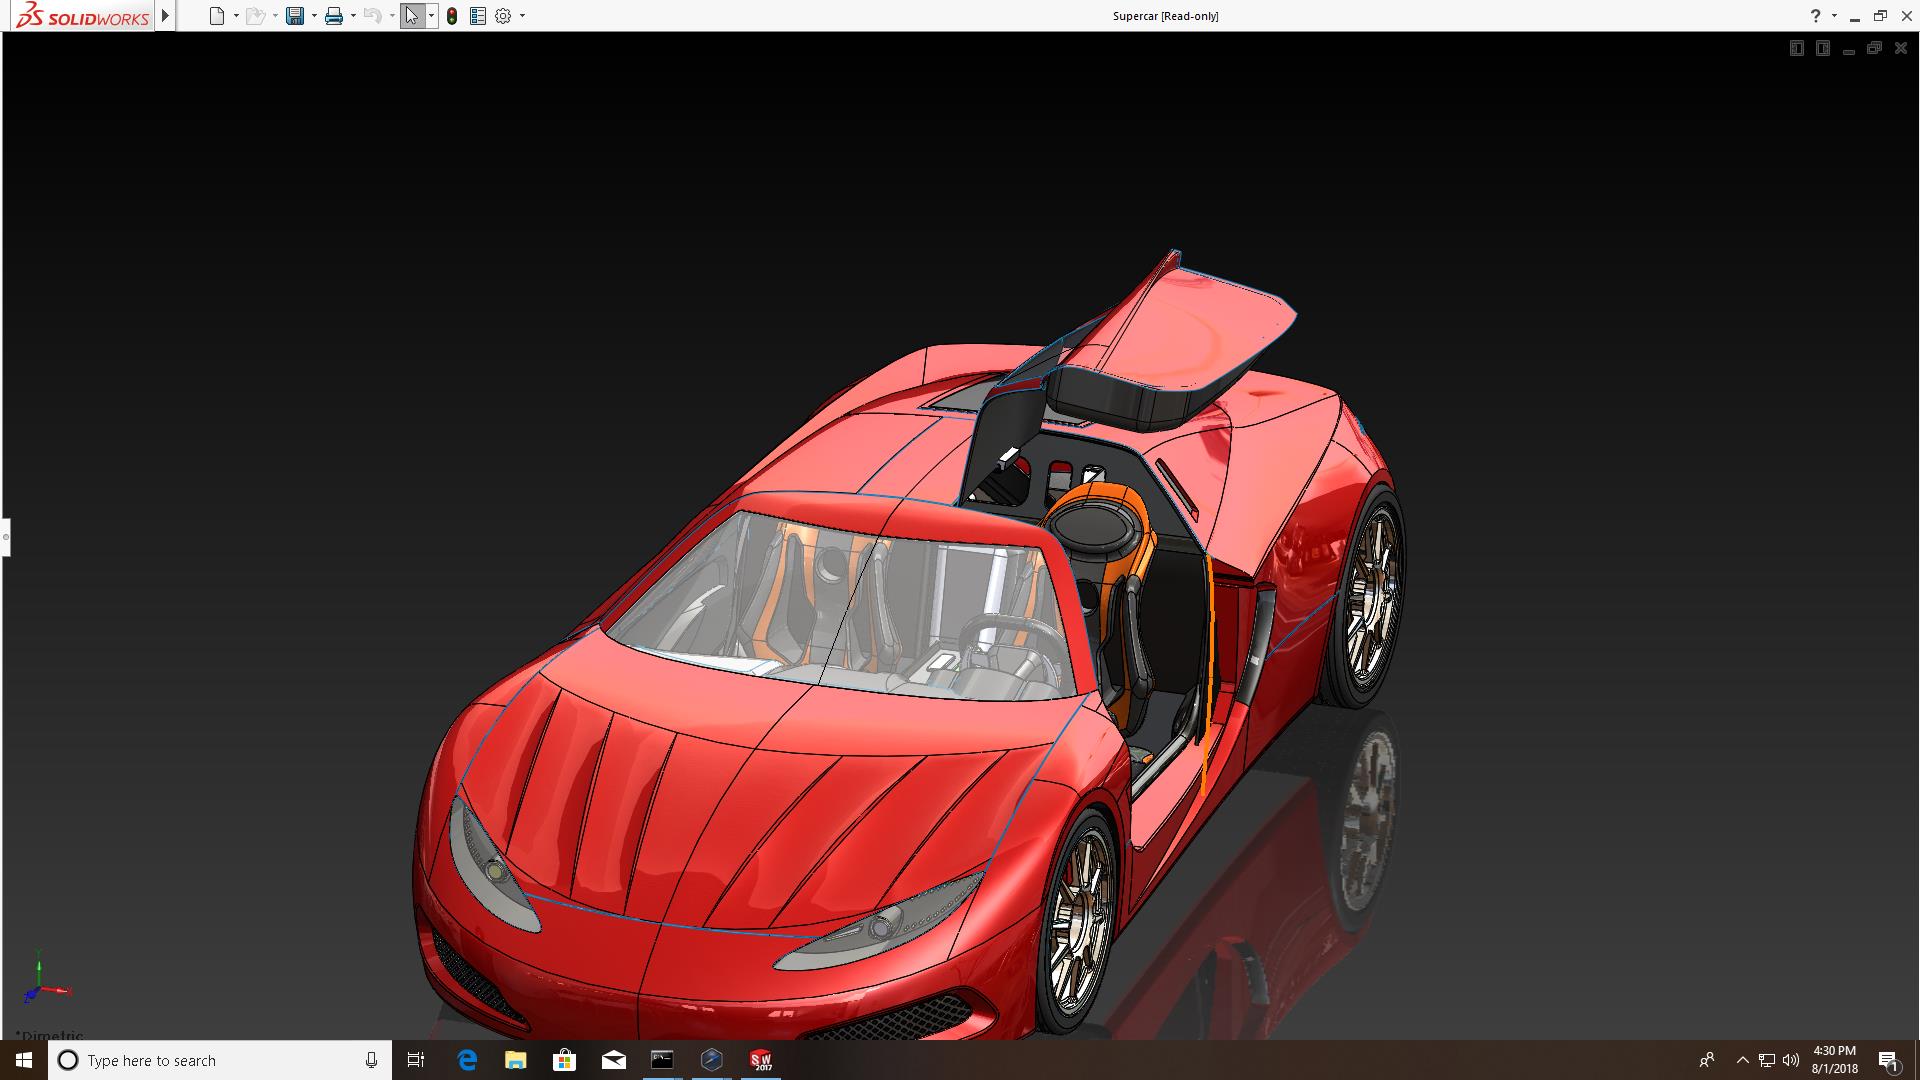Click the left panel expand handle

click(x=5, y=537)
